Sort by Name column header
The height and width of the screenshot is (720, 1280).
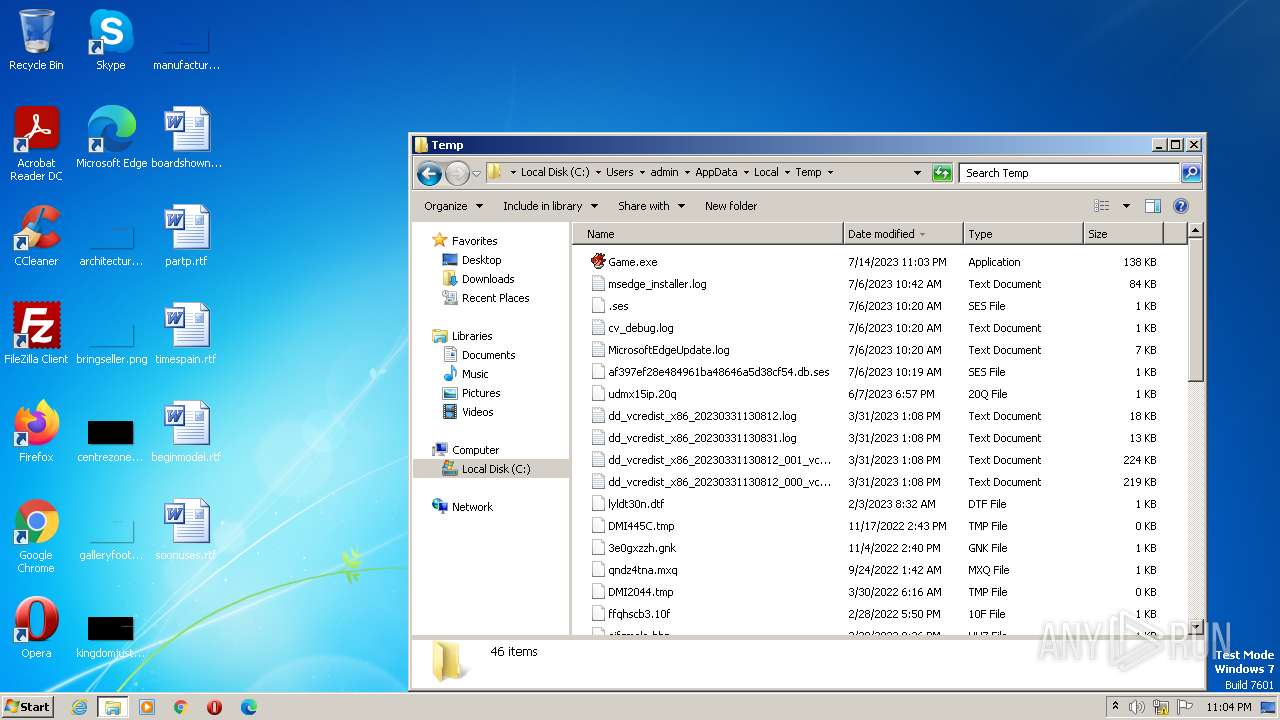pos(708,234)
